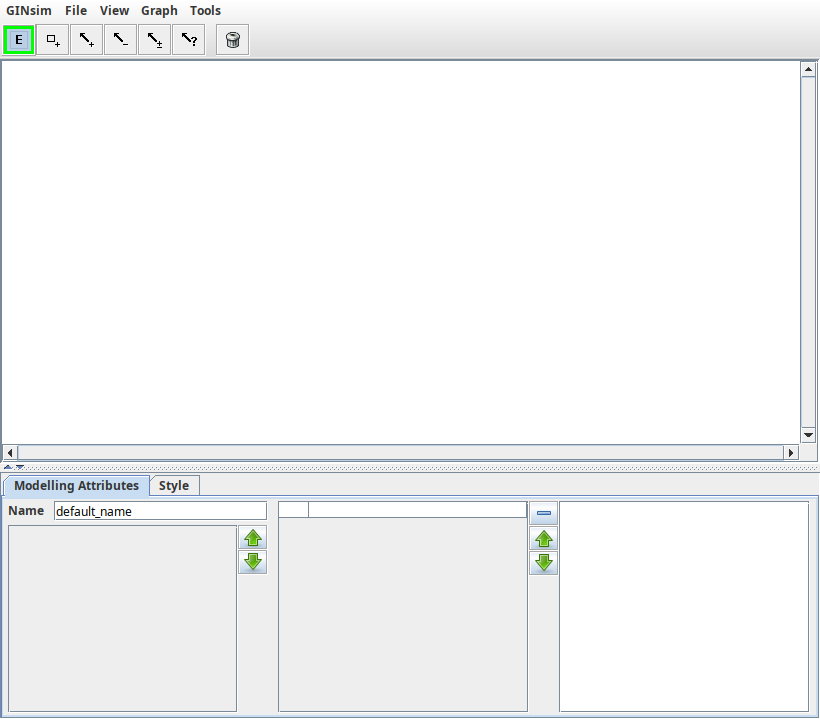Select the Edit mode 'E' tool
820x719 pixels.
(x=19, y=40)
